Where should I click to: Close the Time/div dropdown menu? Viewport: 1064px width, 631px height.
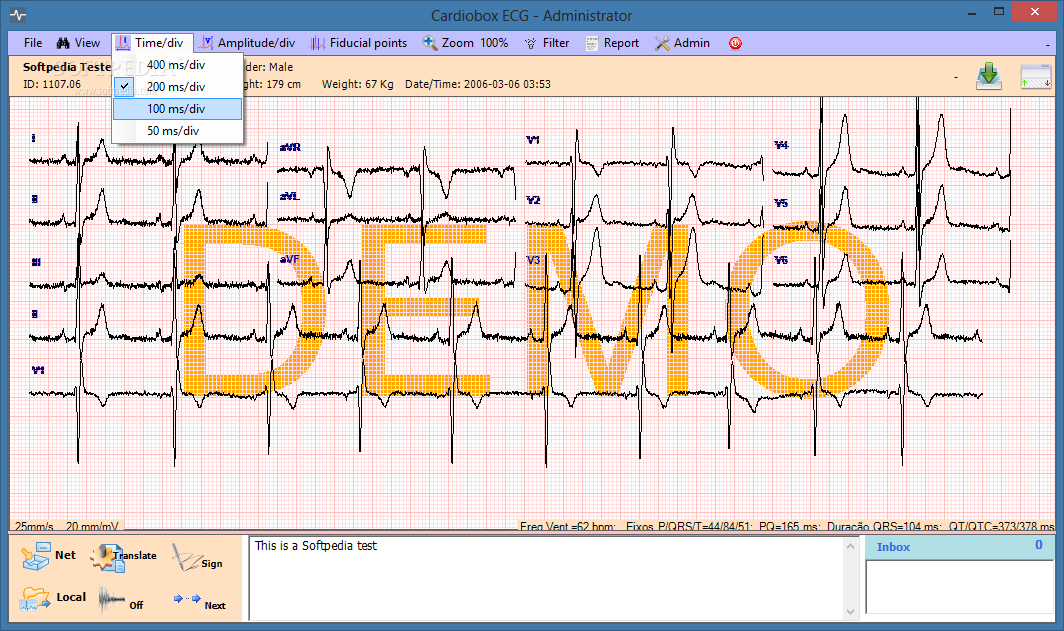click(x=153, y=43)
